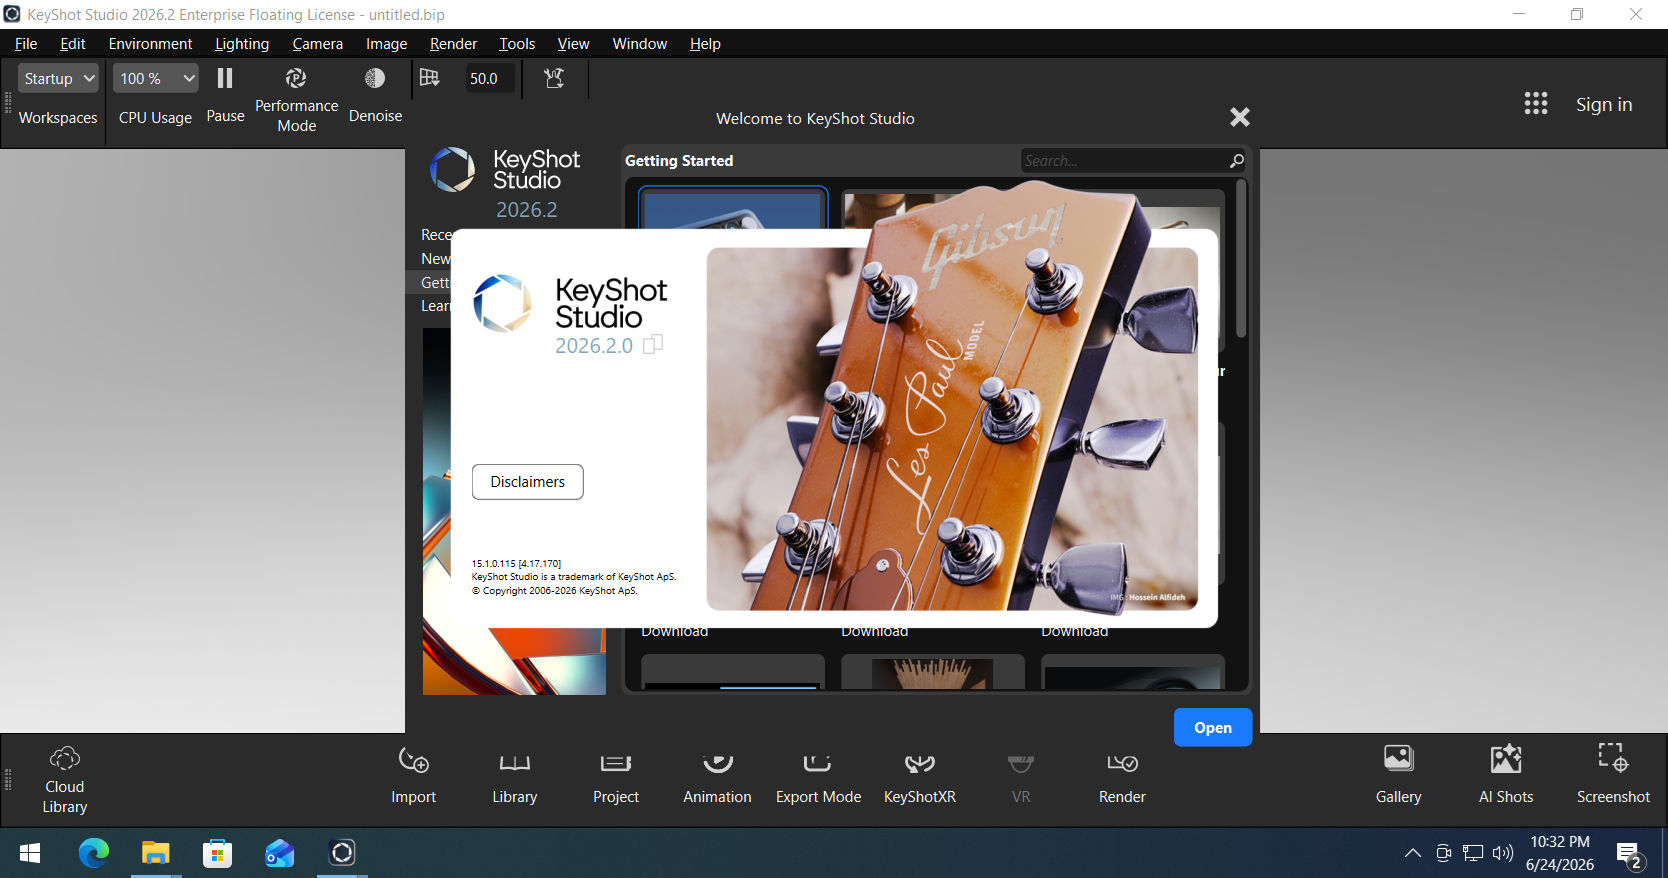The height and width of the screenshot is (878, 1668).
Task: Click the Welcome dialog scrollbar
Action: (x=1241, y=258)
